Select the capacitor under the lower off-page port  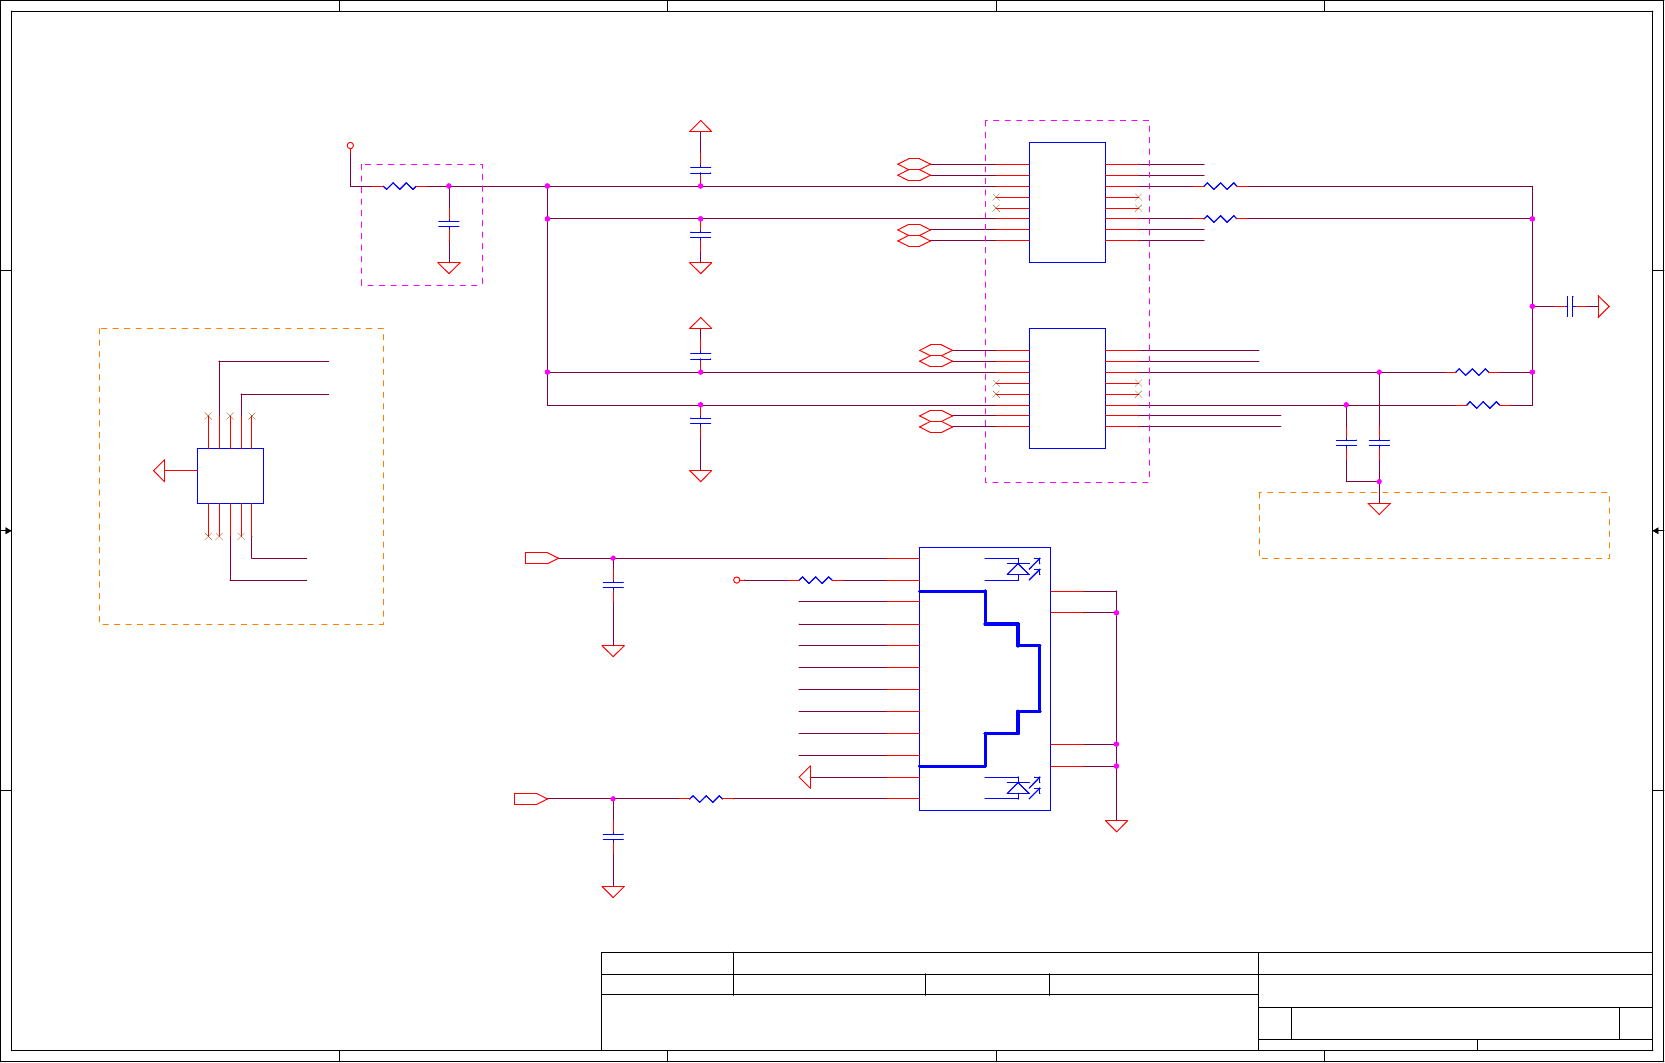(x=613, y=836)
